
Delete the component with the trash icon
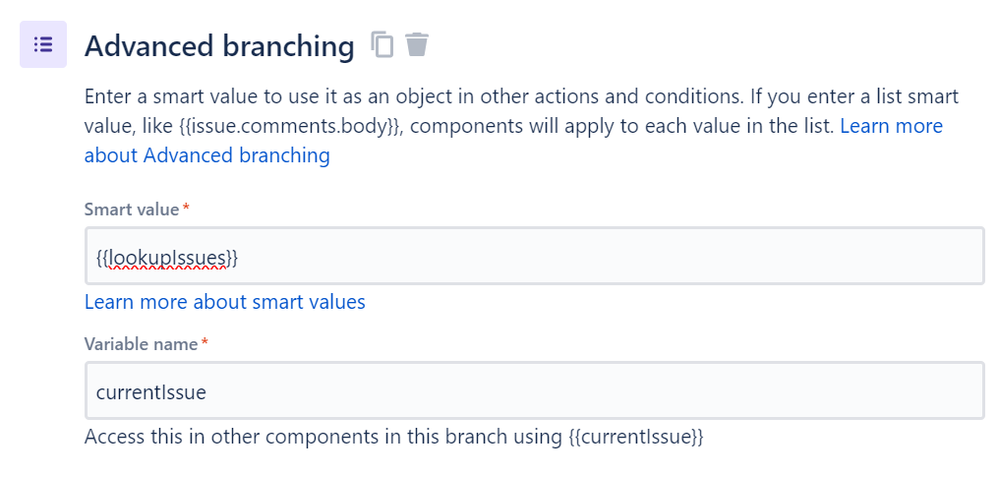pos(417,45)
